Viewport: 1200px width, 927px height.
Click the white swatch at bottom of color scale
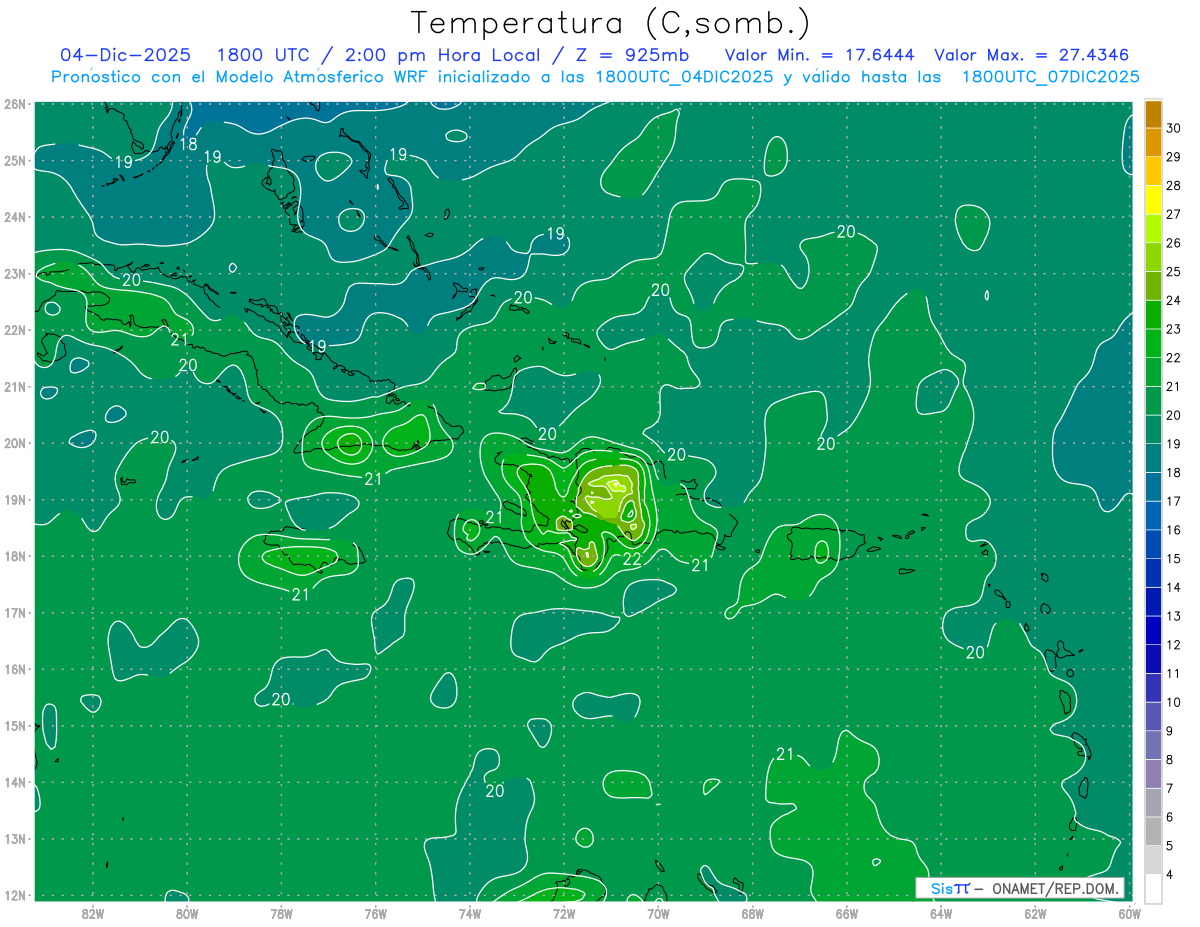(x=1153, y=887)
